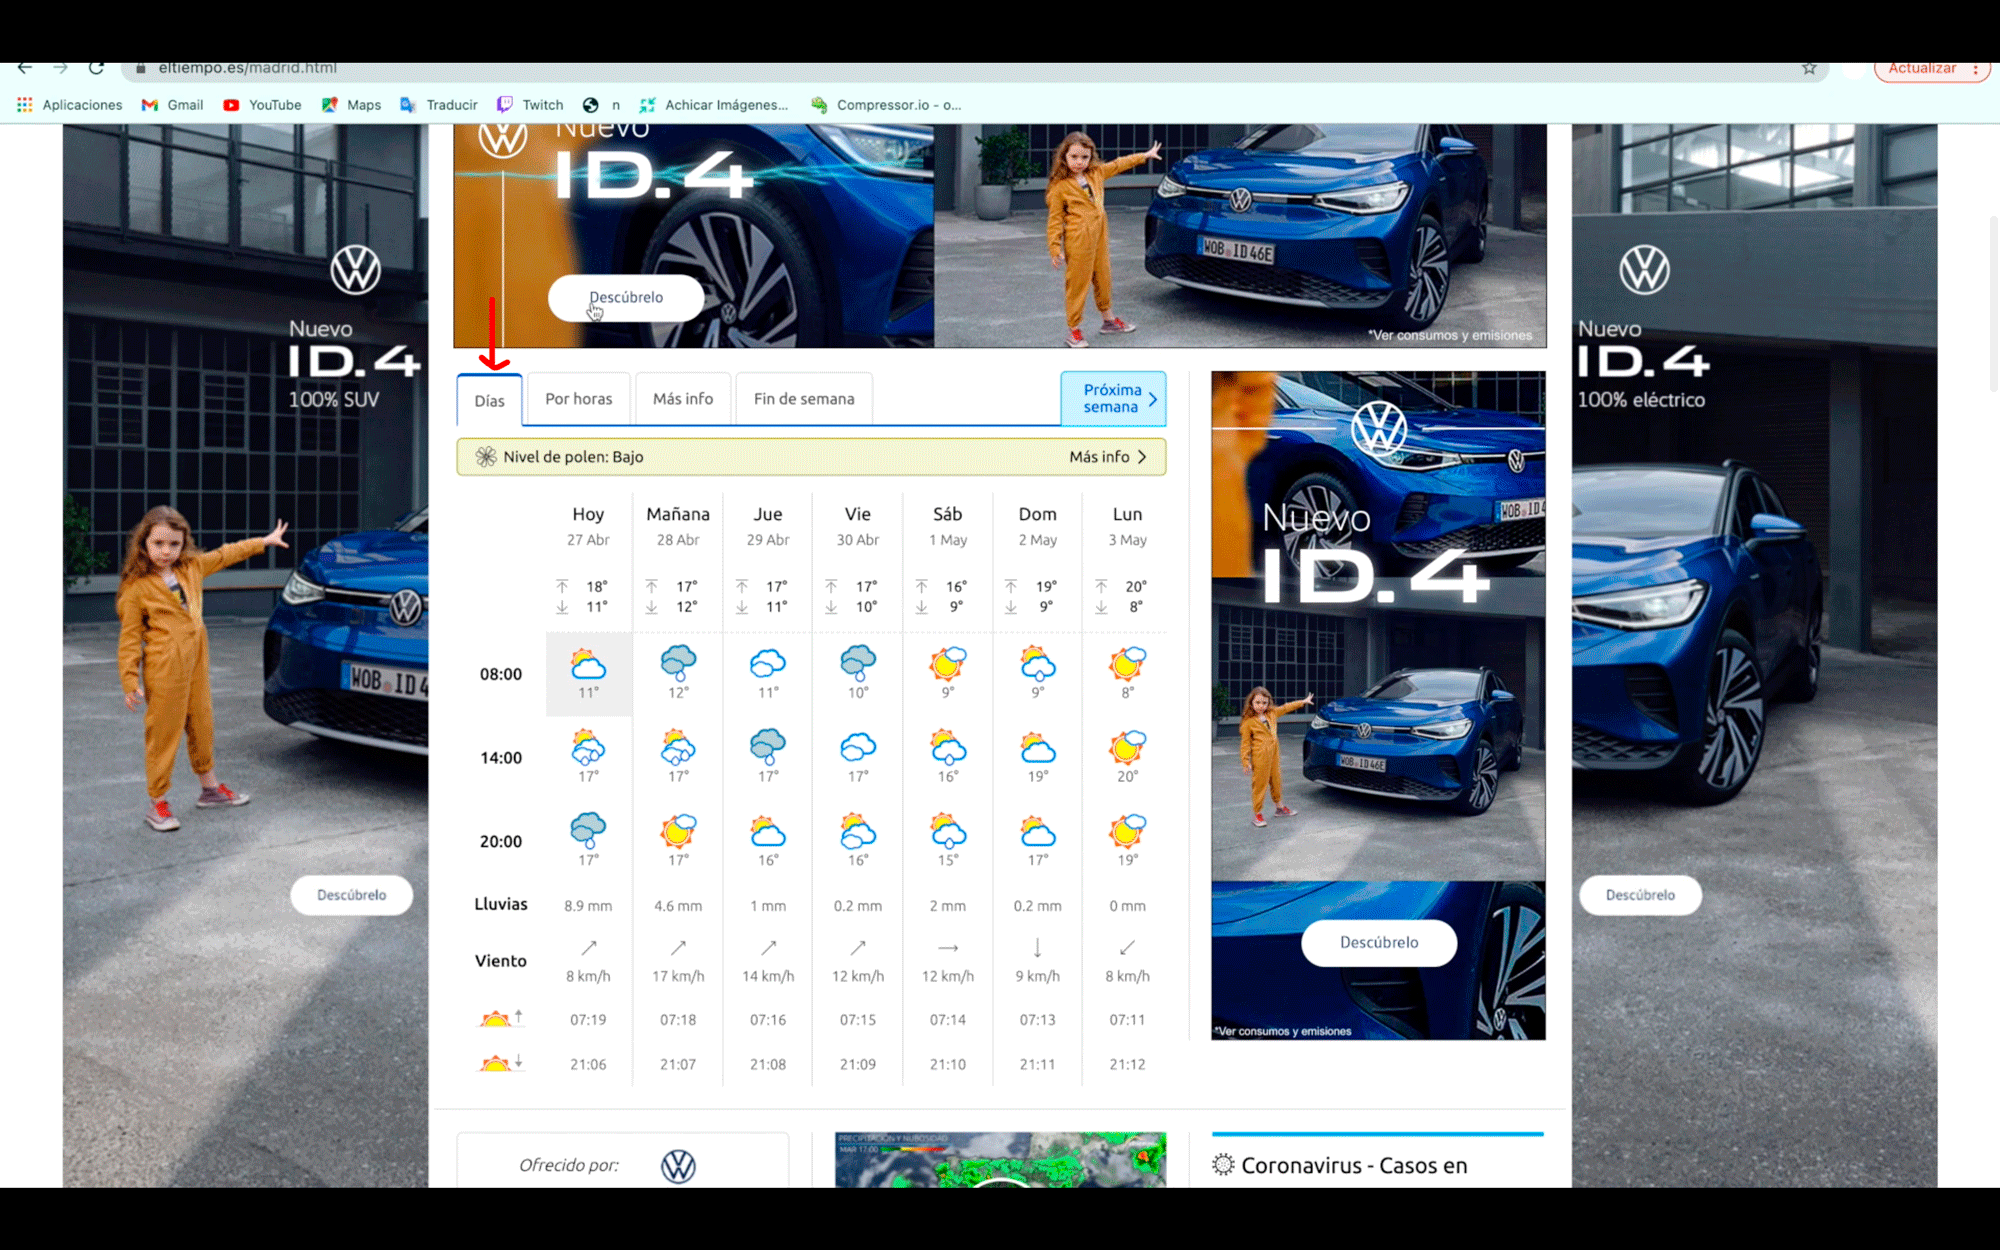Viewport: 2000px width, 1250px height.
Task: Select the Días tab
Action: 490,400
